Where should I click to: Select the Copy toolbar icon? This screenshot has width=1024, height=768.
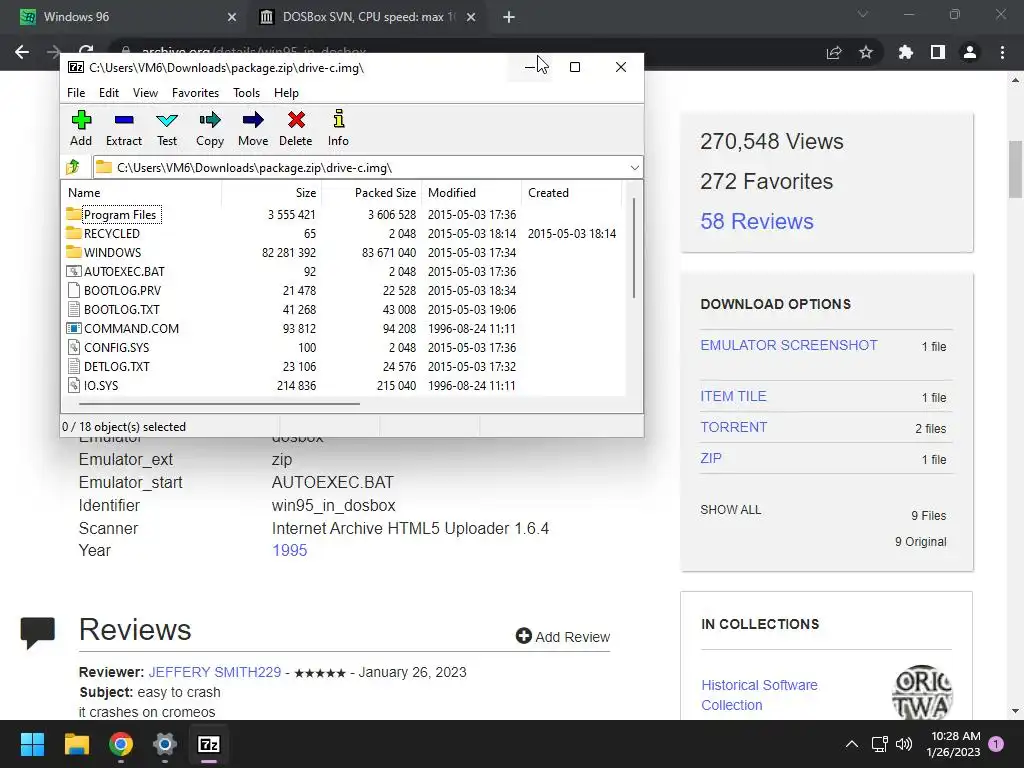coord(210,120)
